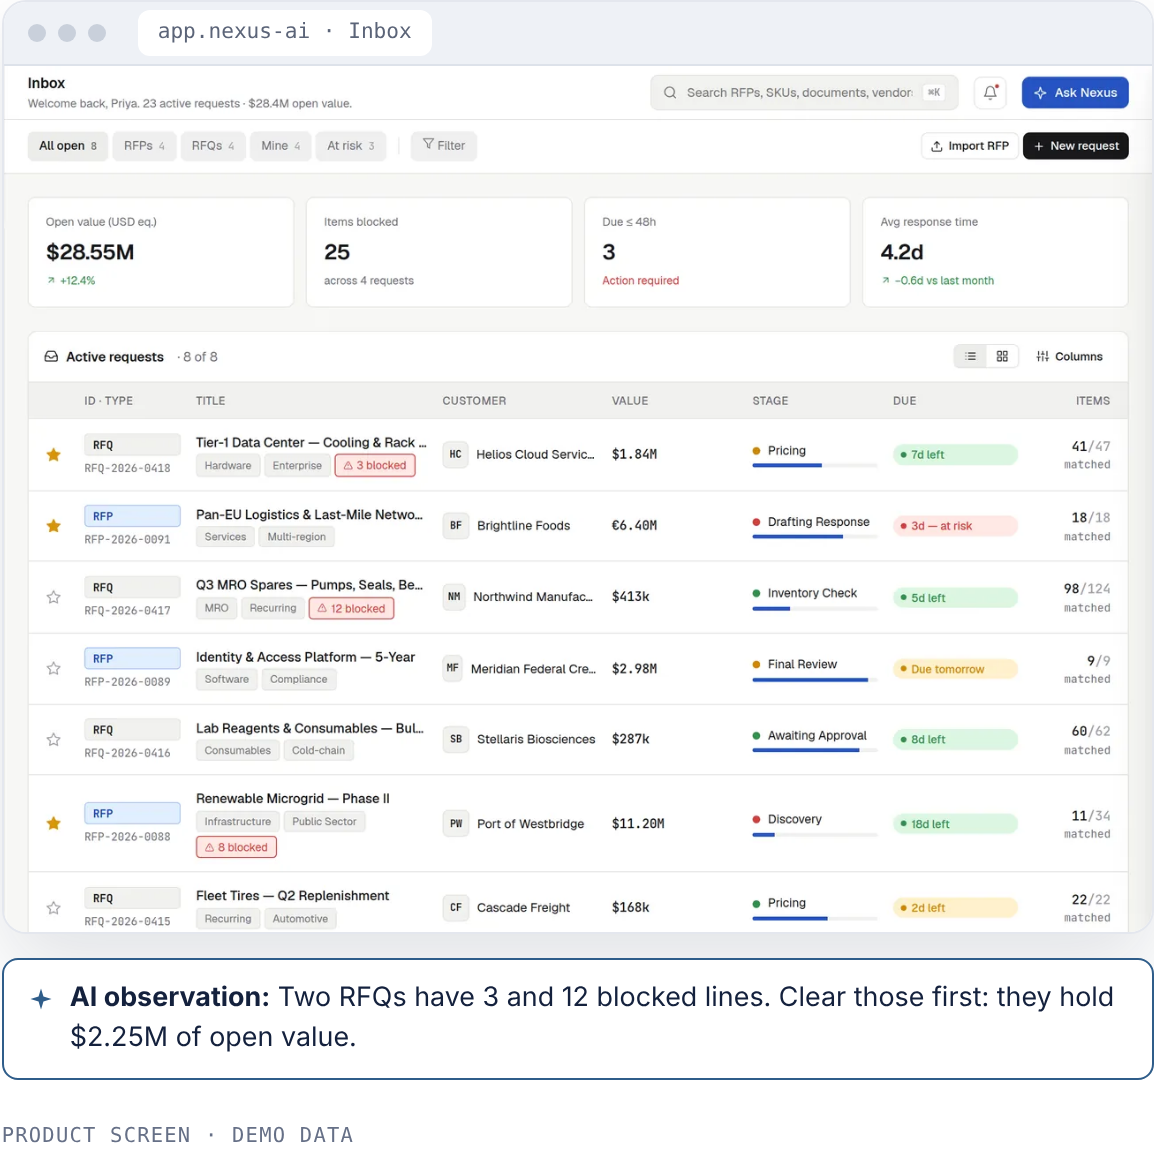Click the Due tomorrow pill
Image resolution: width=1154 pixels, height=1154 pixels.
click(x=955, y=669)
